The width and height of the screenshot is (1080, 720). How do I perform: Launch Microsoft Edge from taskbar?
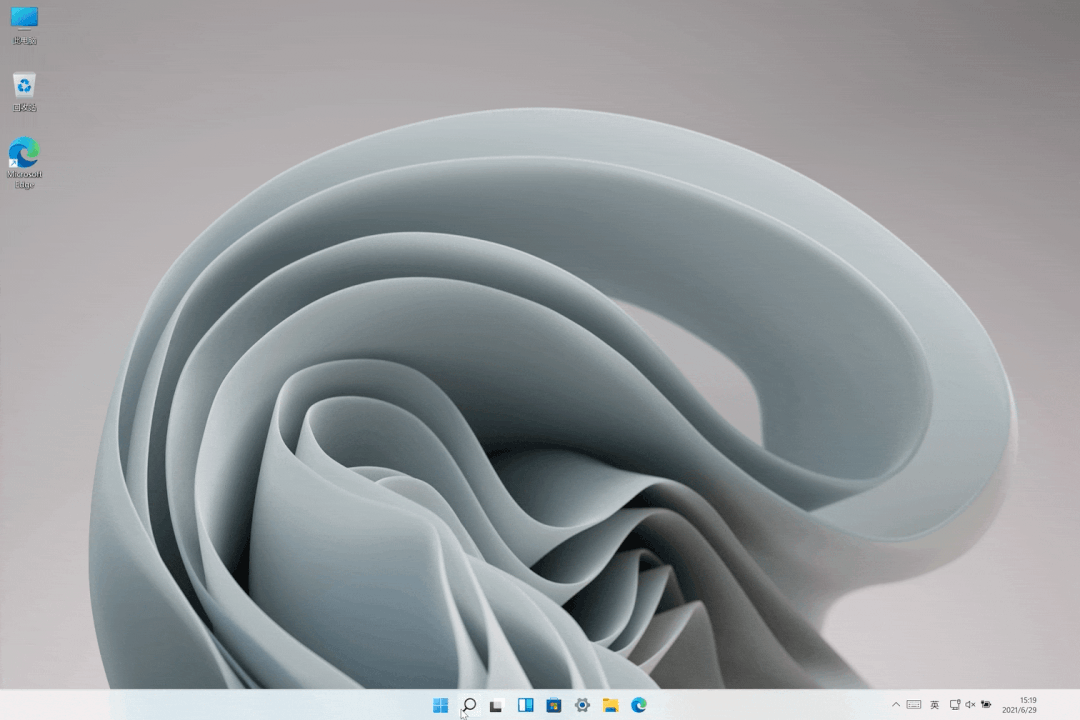pyautogui.click(x=638, y=705)
